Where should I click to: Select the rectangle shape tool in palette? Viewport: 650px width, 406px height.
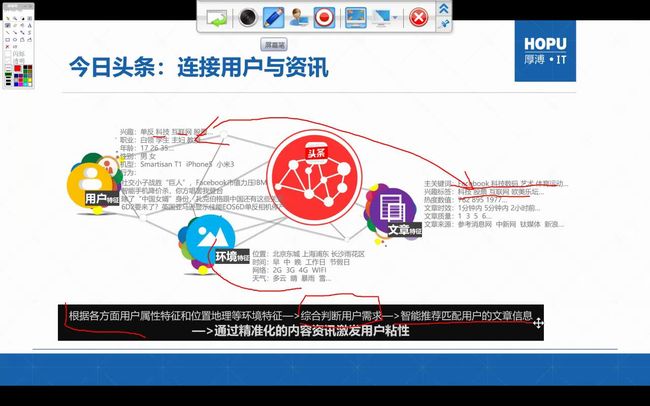click(x=7, y=40)
